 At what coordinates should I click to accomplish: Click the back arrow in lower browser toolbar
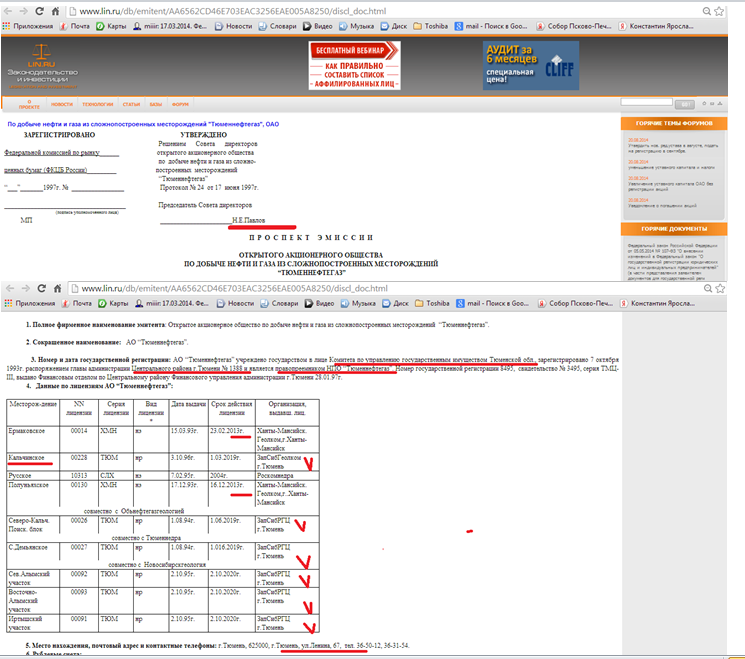pyautogui.click(x=10, y=288)
